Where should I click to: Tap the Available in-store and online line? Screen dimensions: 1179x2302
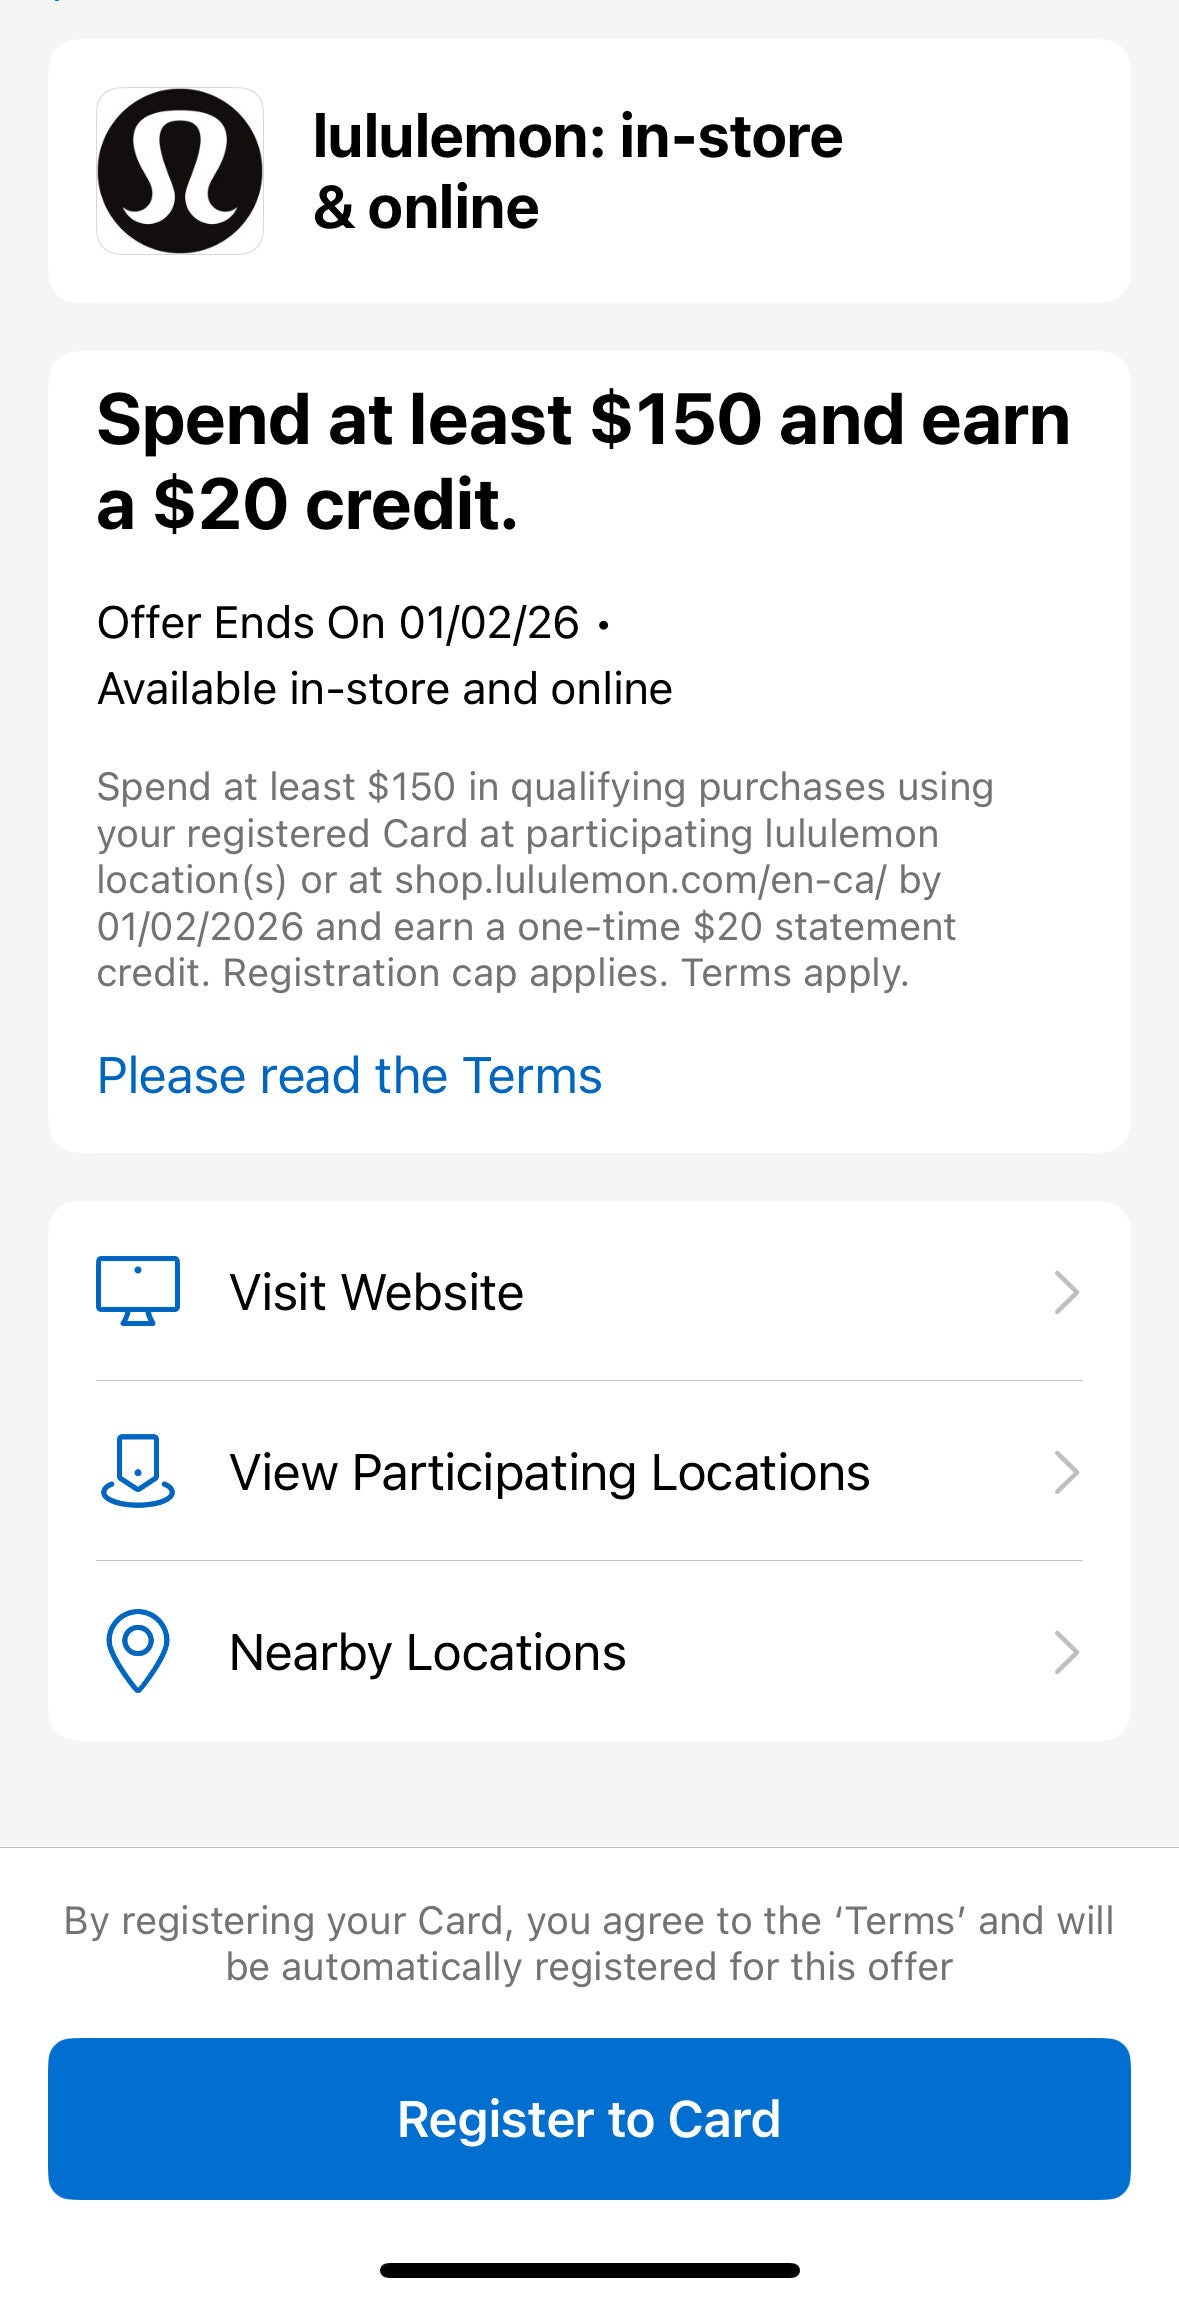coord(384,689)
